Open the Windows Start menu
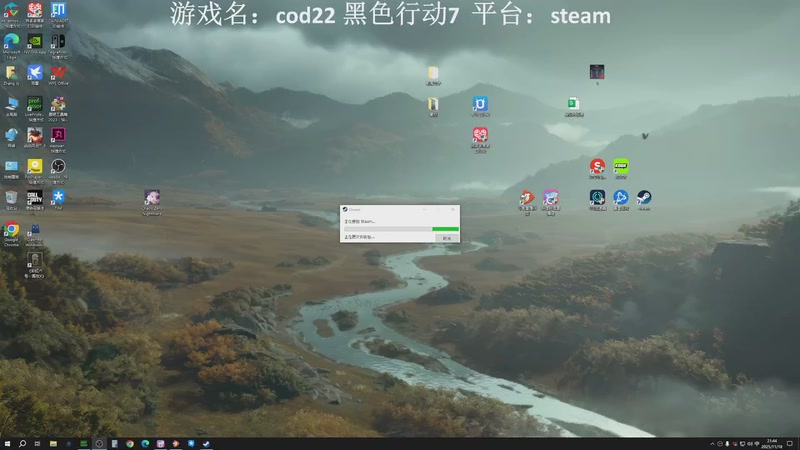This screenshot has height=450, width=800. [x=7, y=444]
